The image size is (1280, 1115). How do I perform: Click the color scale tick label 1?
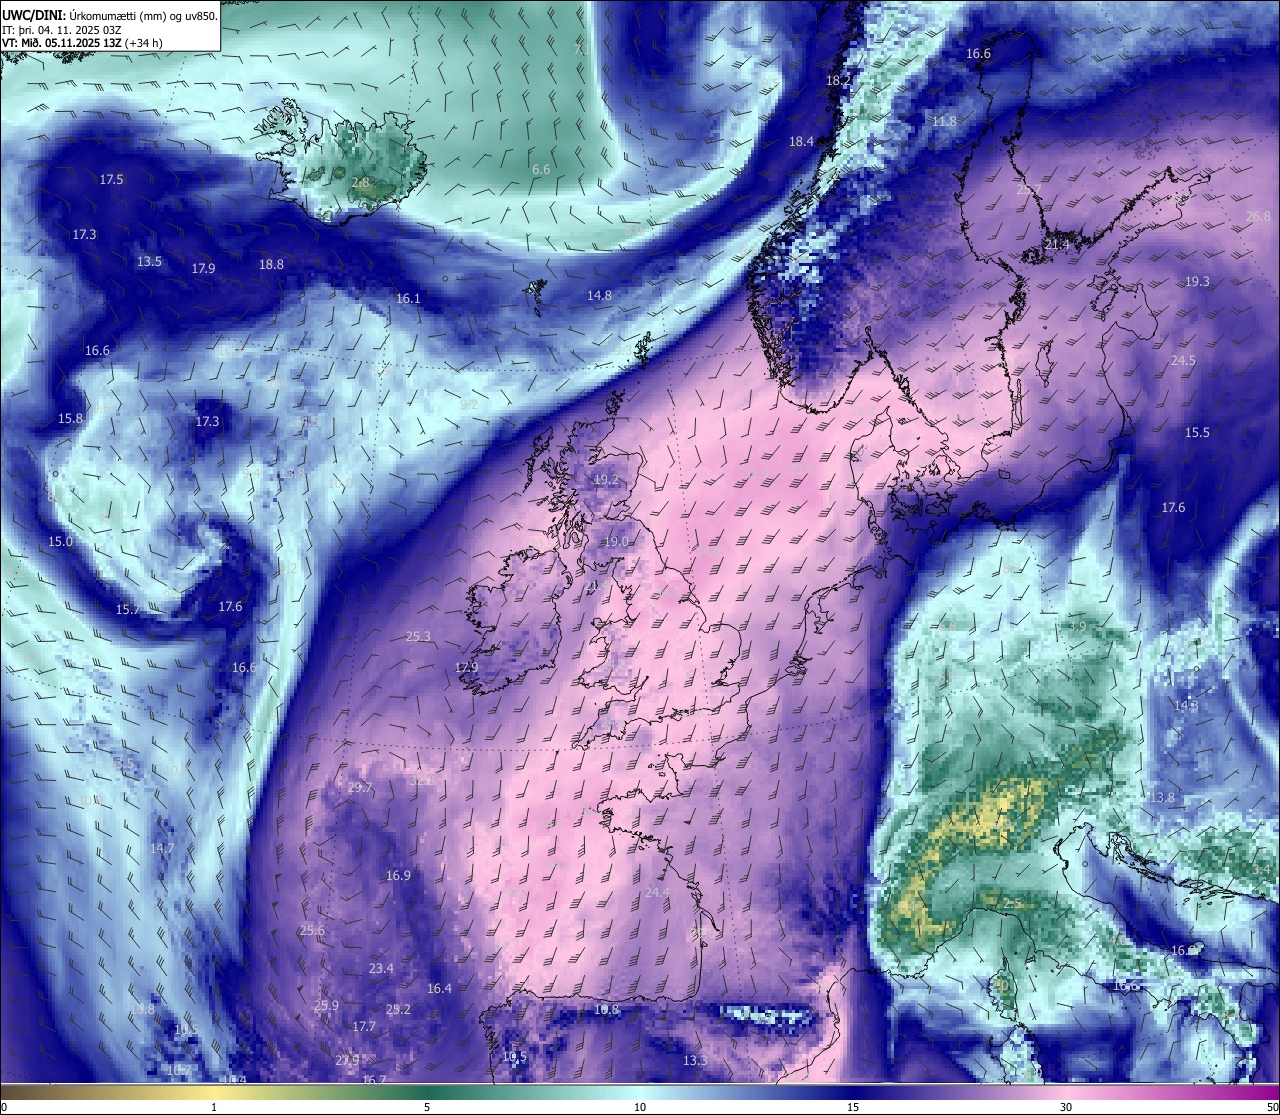click(x=214, y=1107)
